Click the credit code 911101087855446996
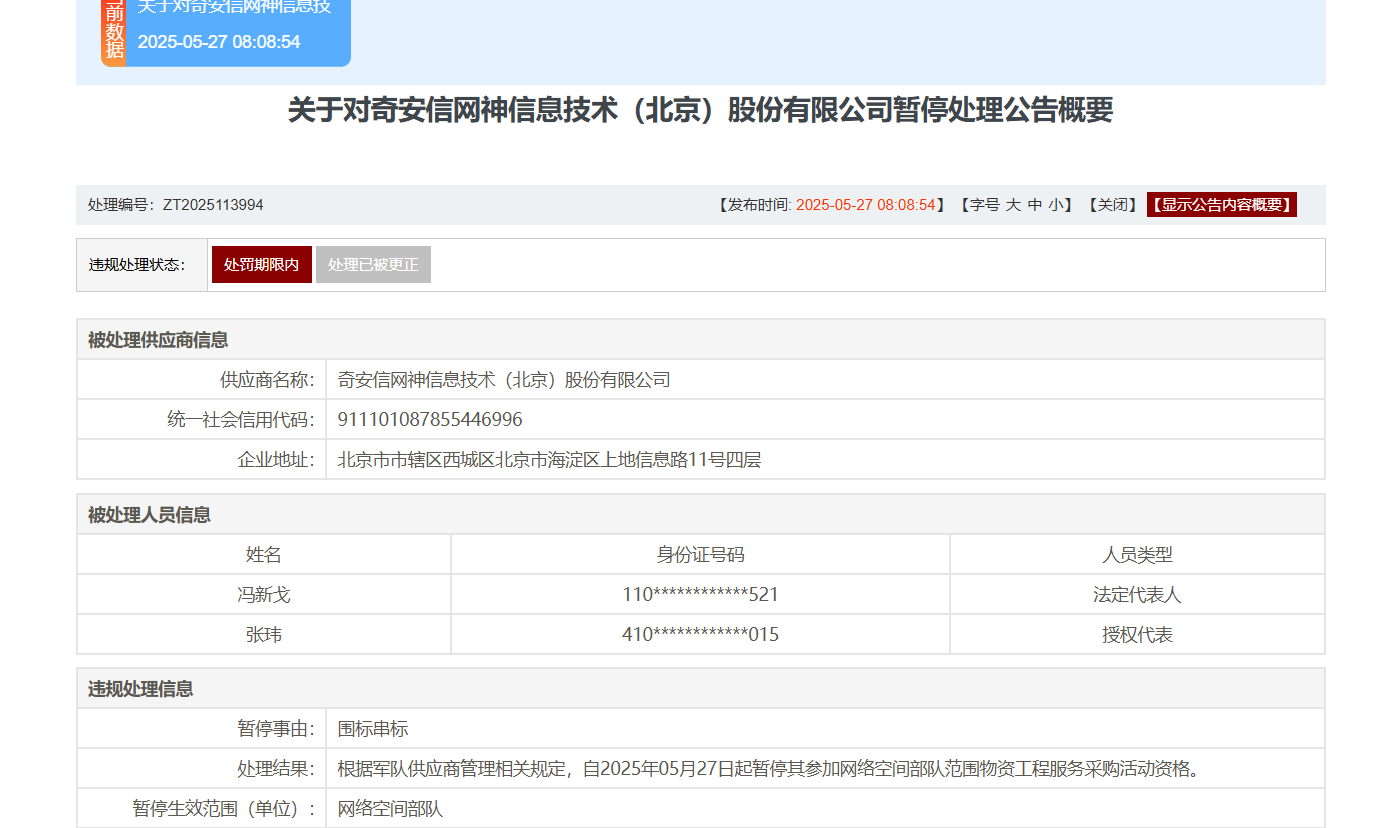Image resolution: width=1380 pixels, height=828 pixels. 430,419
